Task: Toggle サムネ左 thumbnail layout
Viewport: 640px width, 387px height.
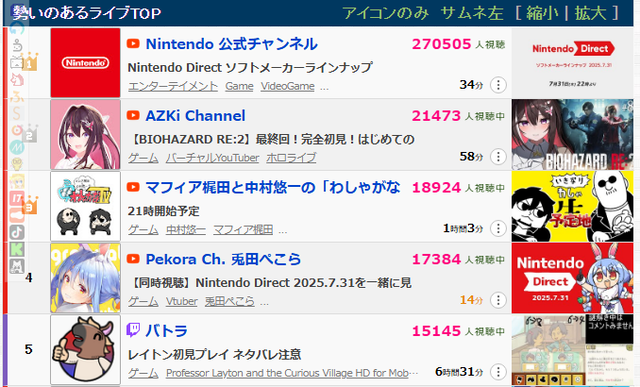Action: [x=472, y=13]
